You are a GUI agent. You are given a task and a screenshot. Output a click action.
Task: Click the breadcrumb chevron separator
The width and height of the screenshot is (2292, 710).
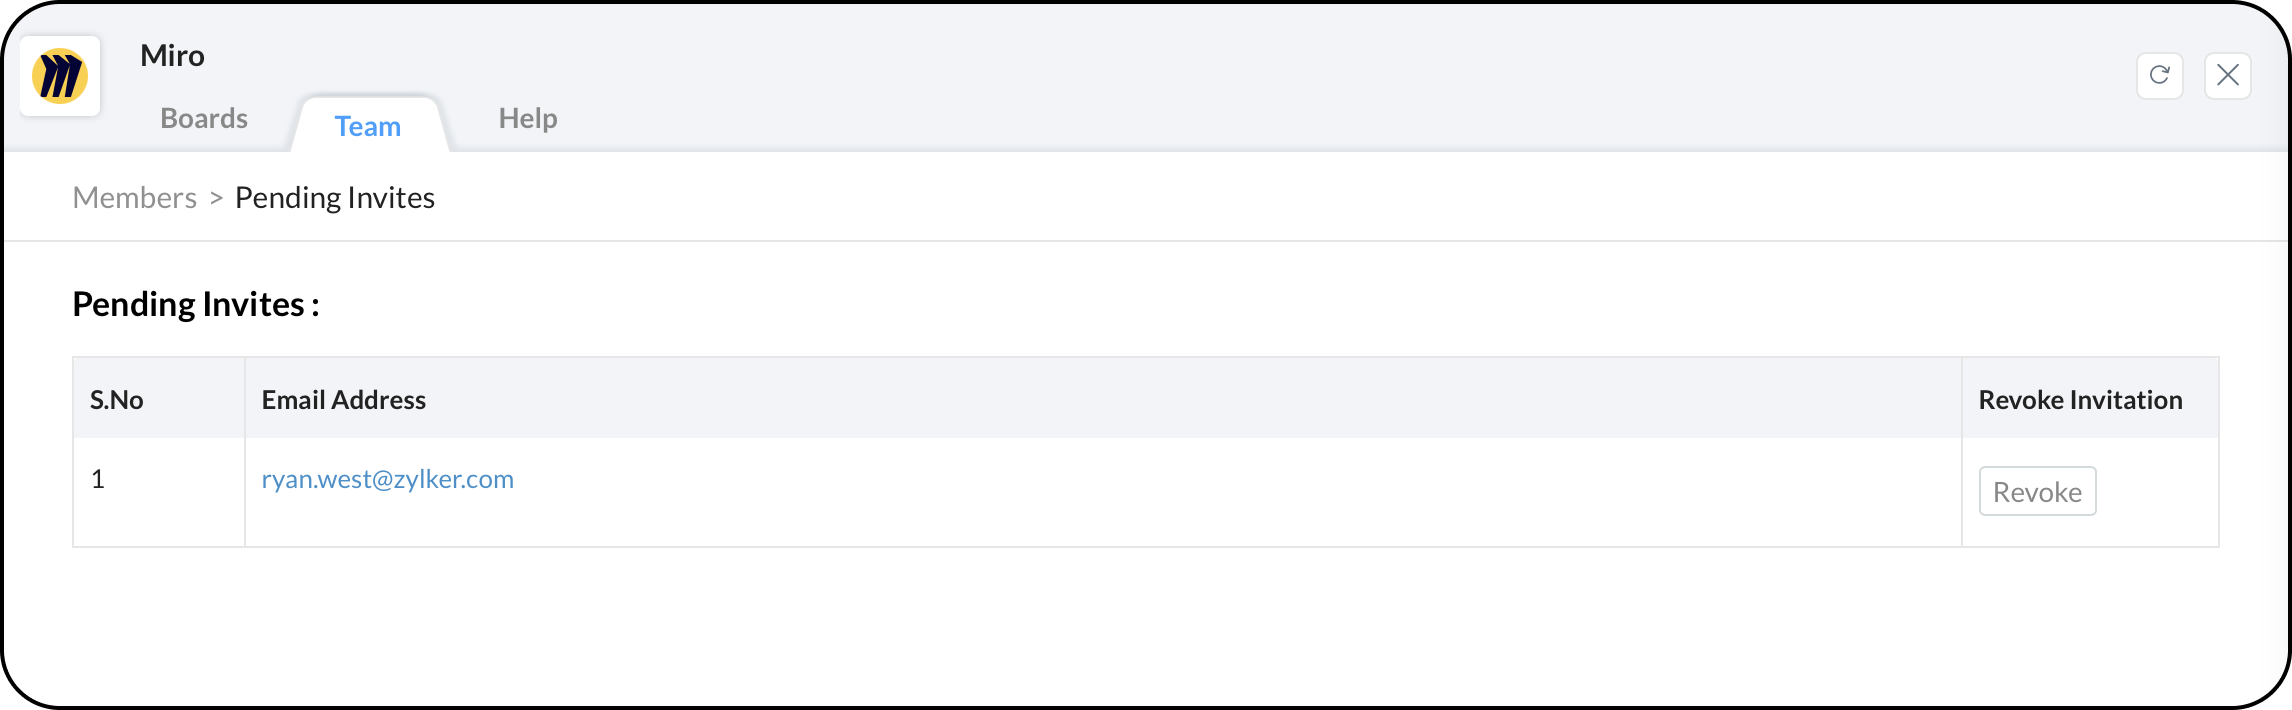click(x=216, y=199)
